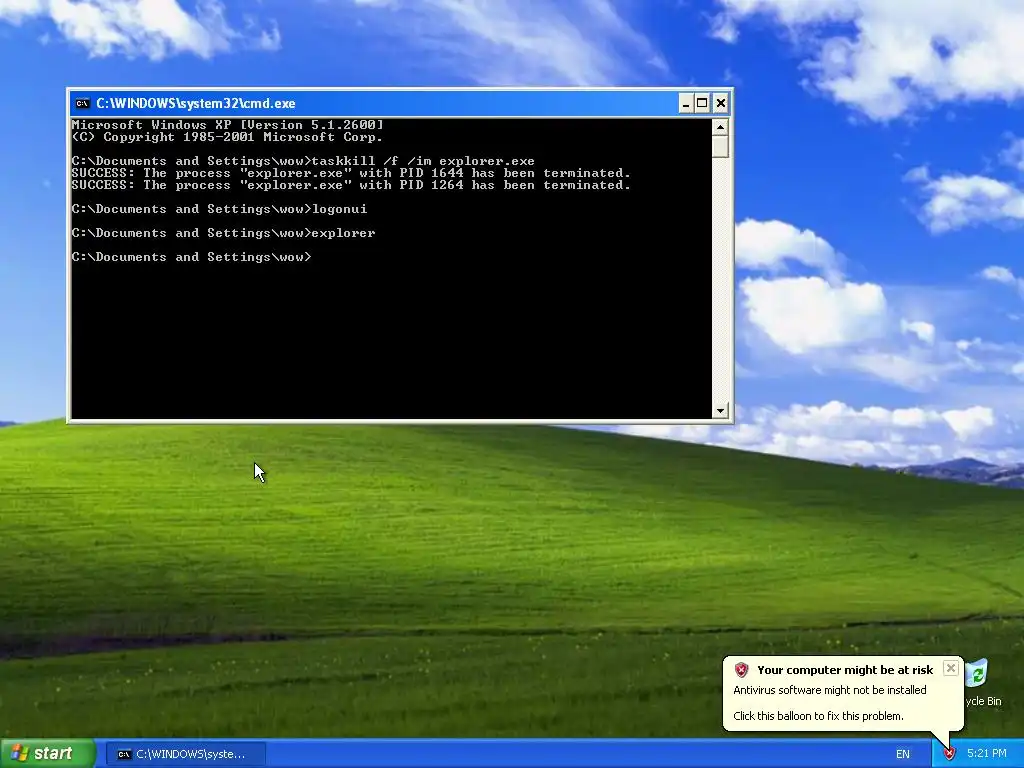
Task: Click the PID 1264 terminated success line
Action: [351, 185]
